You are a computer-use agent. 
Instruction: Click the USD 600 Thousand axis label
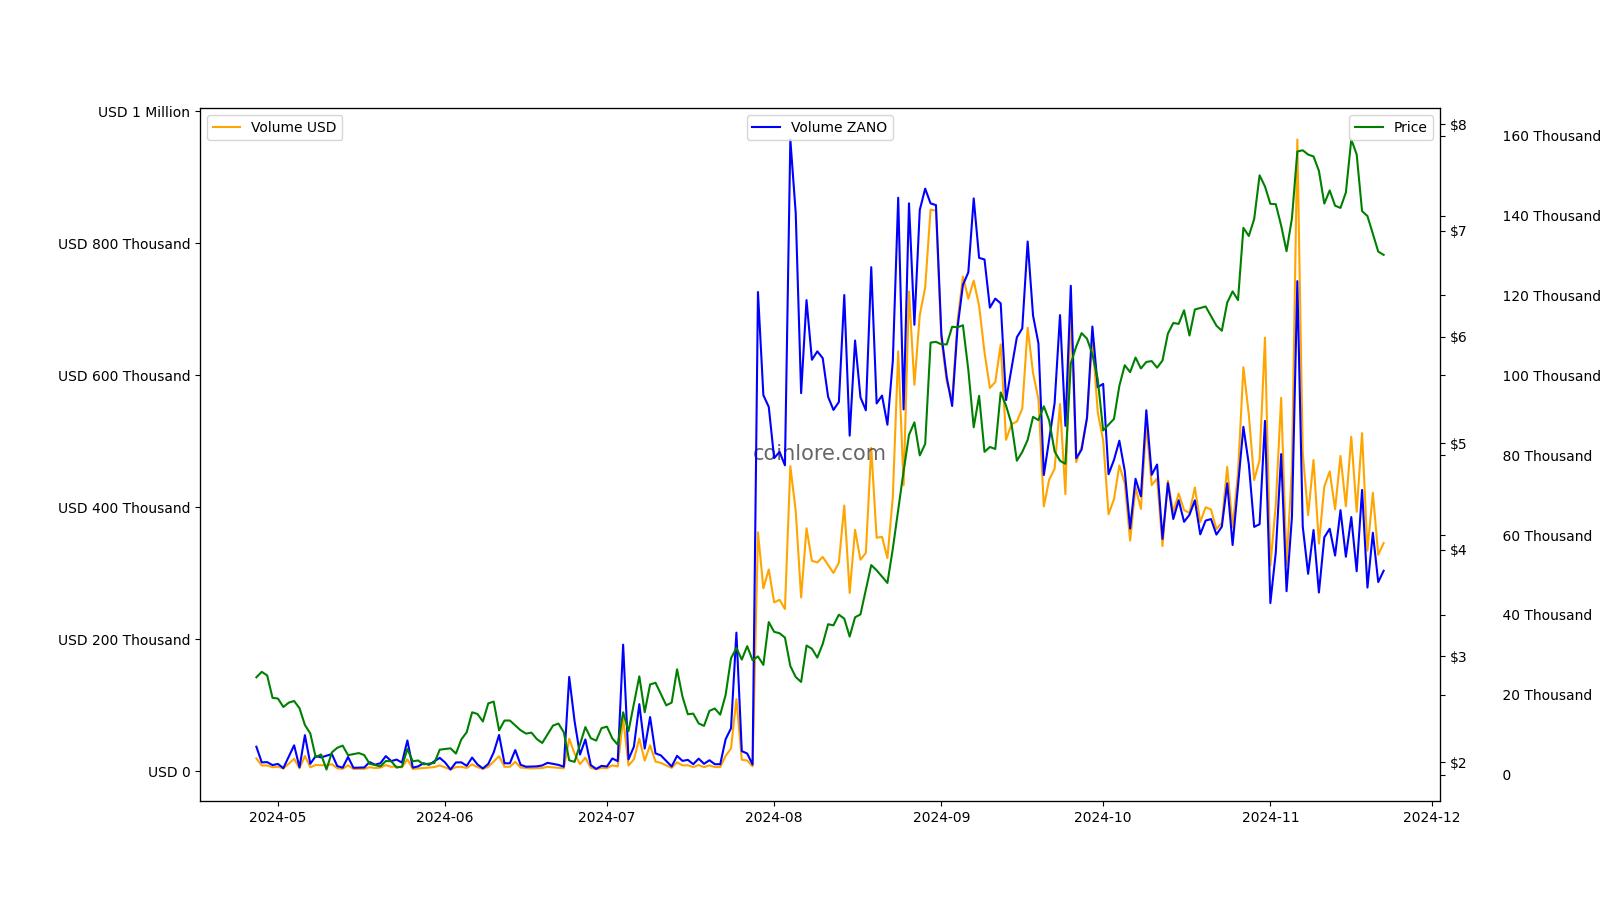point(124,376)
